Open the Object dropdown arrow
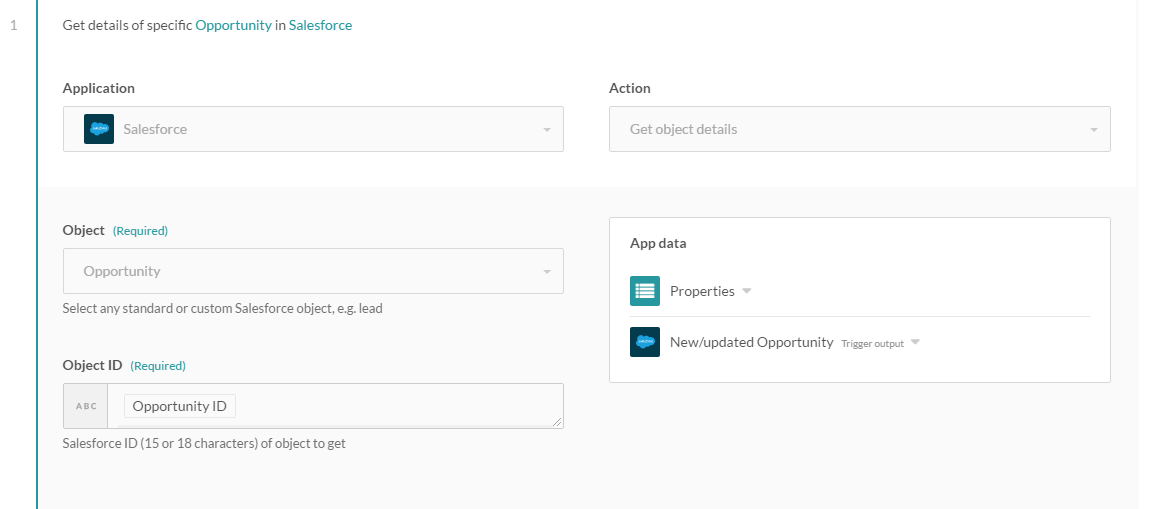 click(547, 272)
